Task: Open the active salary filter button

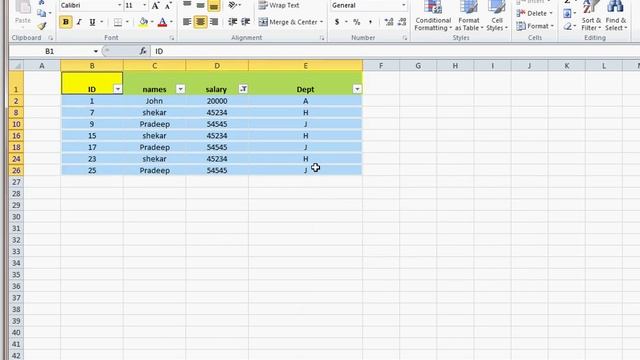Action: [x=243, y=89]
